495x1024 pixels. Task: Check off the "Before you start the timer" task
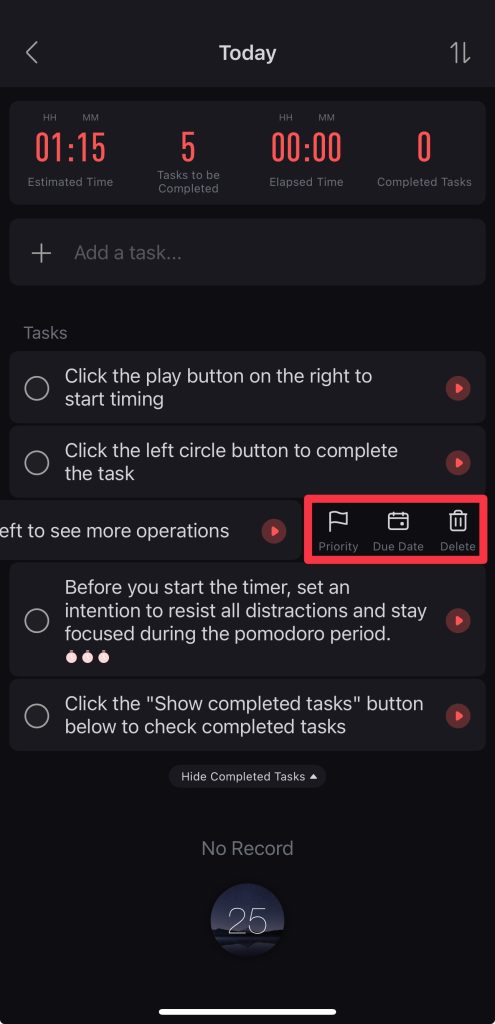37,620
